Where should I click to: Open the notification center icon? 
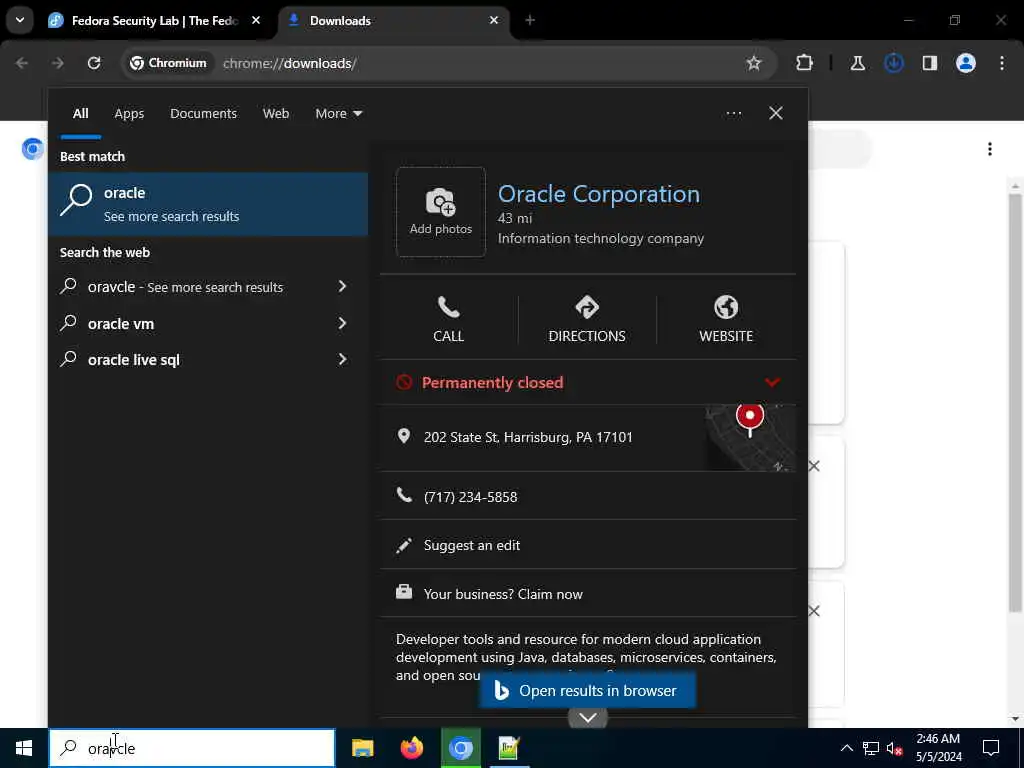pos(991,748)
